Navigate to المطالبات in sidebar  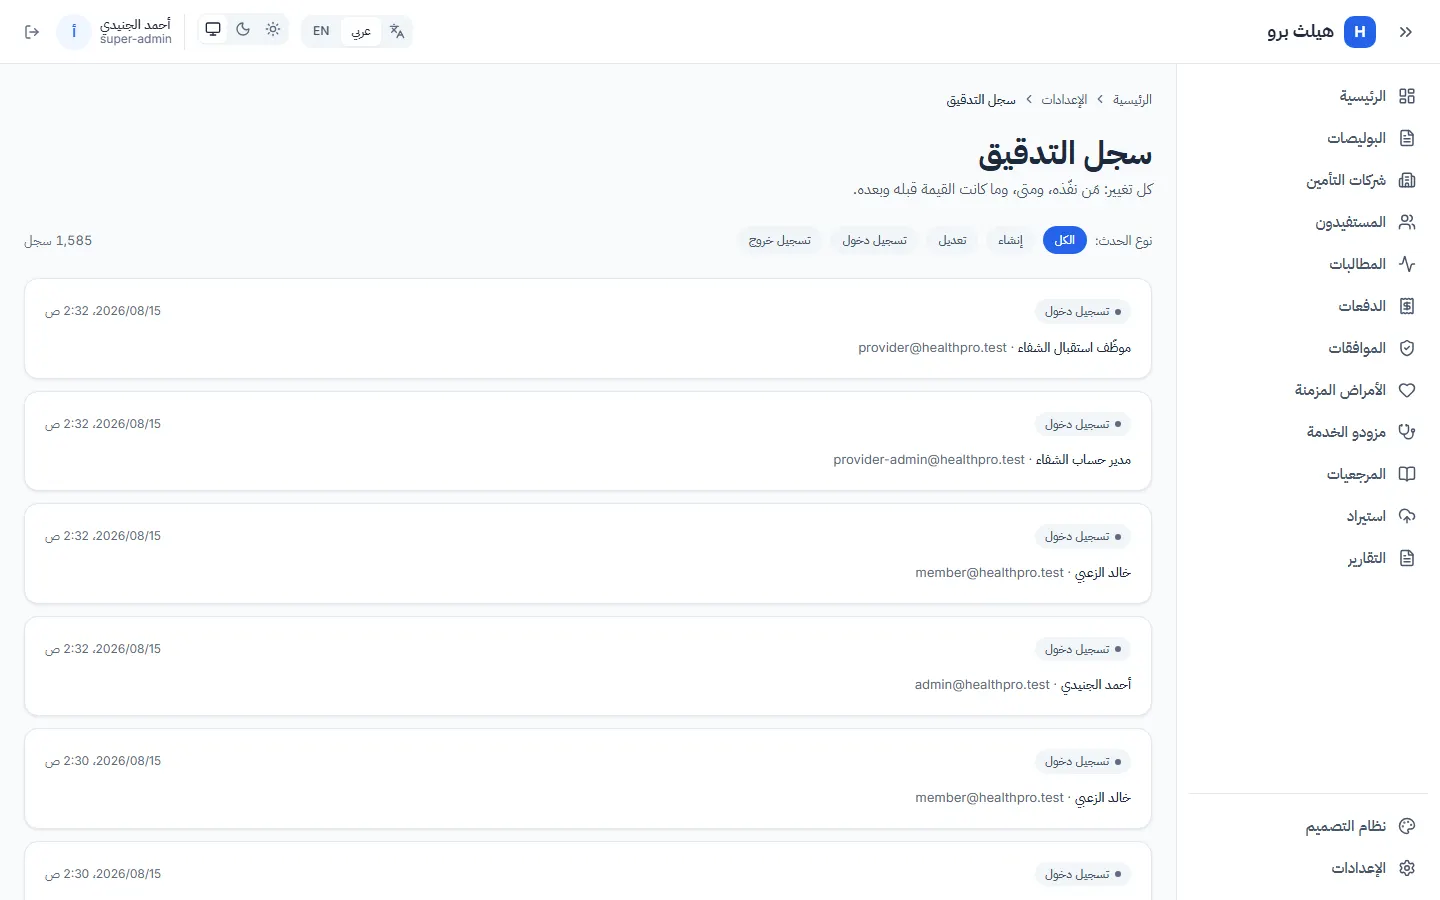1308,264
